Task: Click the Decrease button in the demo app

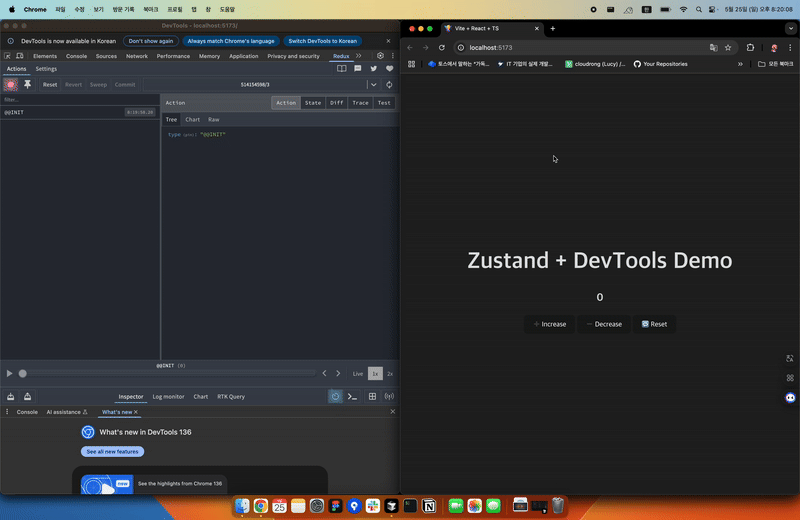Action: point(604,324)
